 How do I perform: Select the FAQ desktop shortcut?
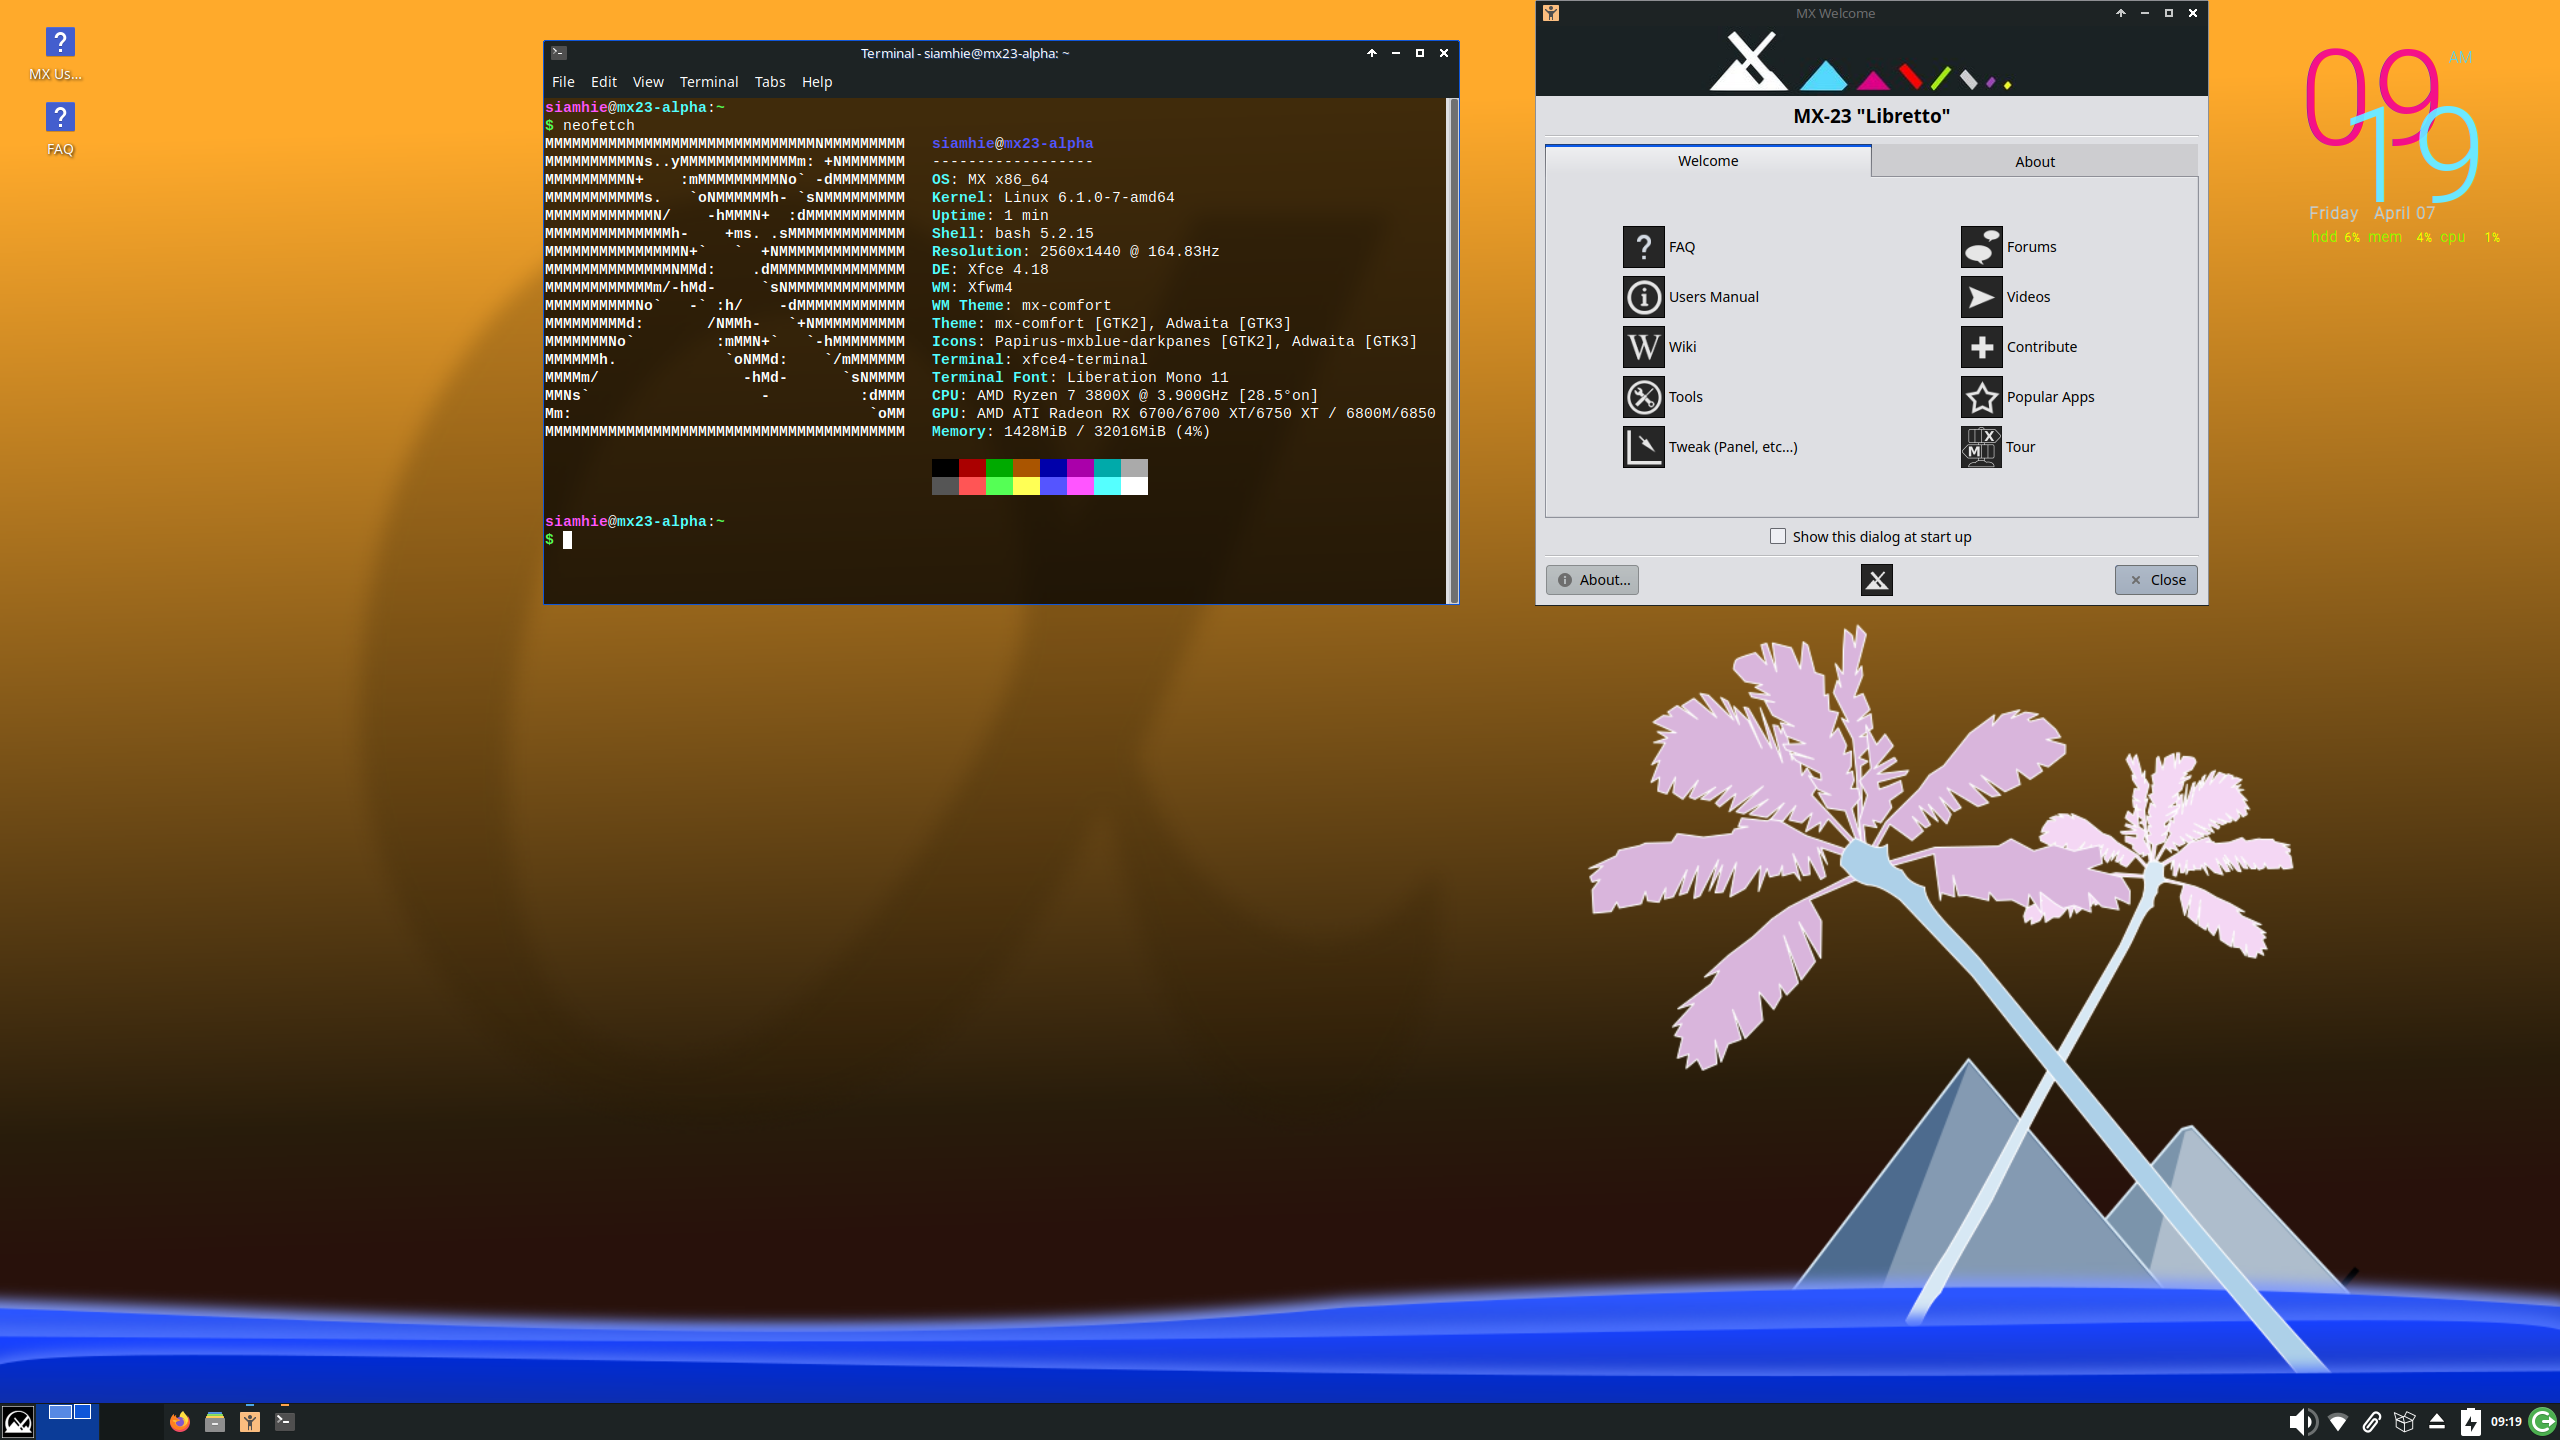click(59, 129)
